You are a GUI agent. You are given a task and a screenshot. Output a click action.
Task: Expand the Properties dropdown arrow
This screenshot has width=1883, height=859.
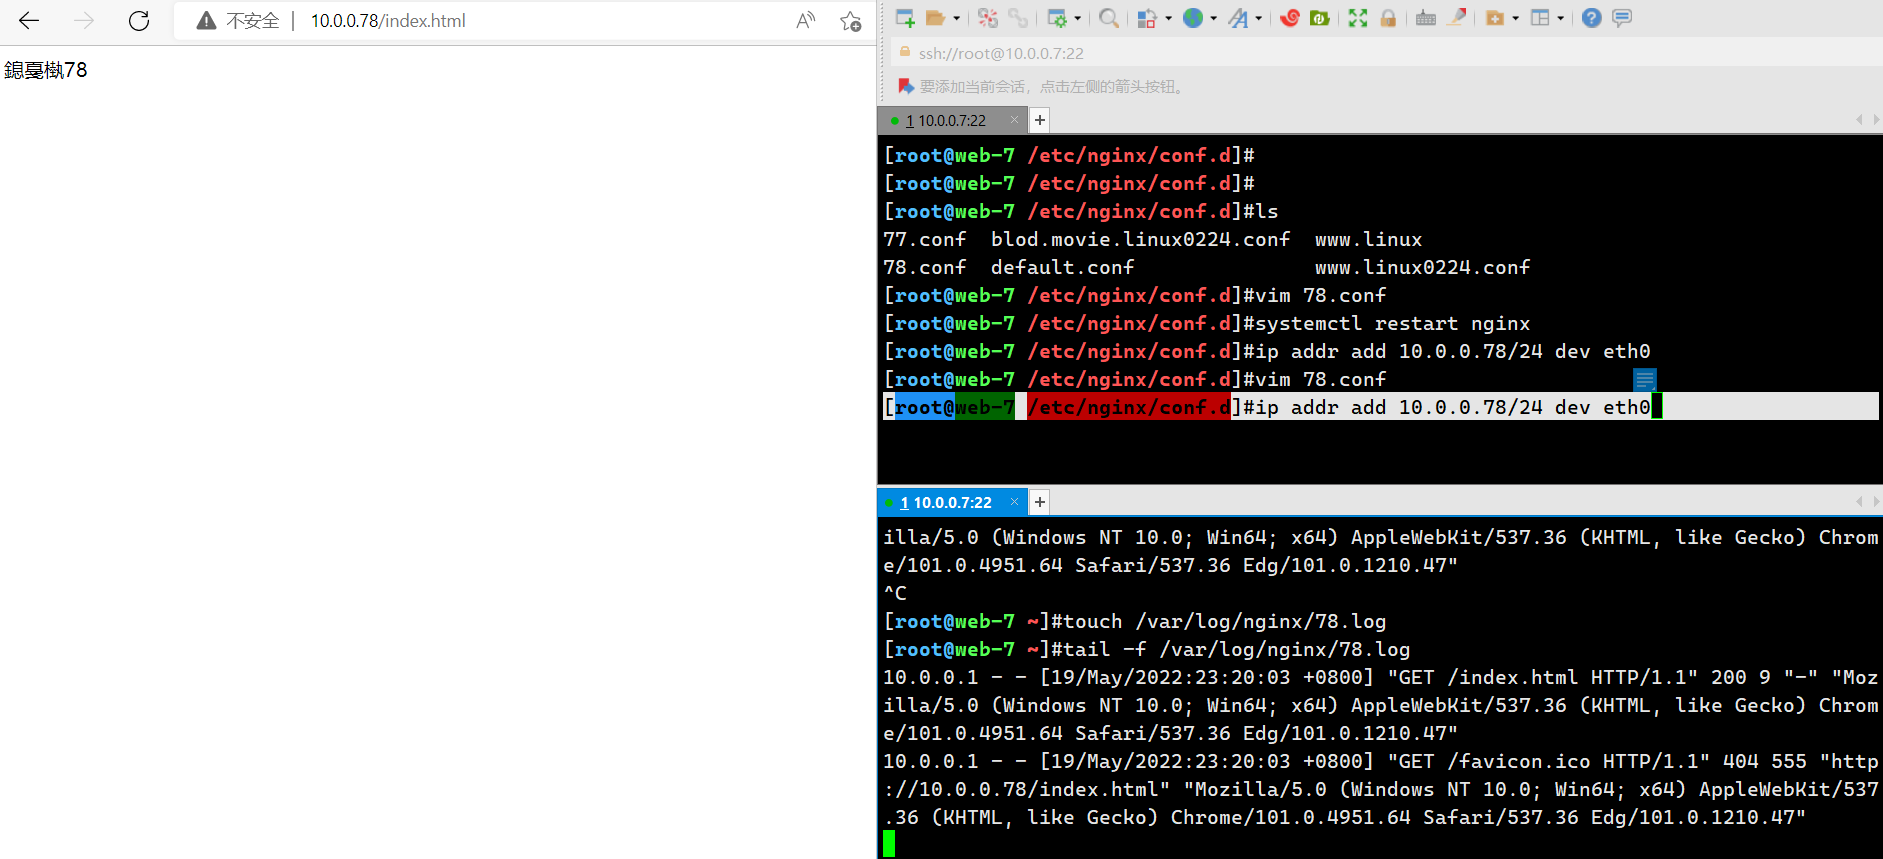point(1078,18)
